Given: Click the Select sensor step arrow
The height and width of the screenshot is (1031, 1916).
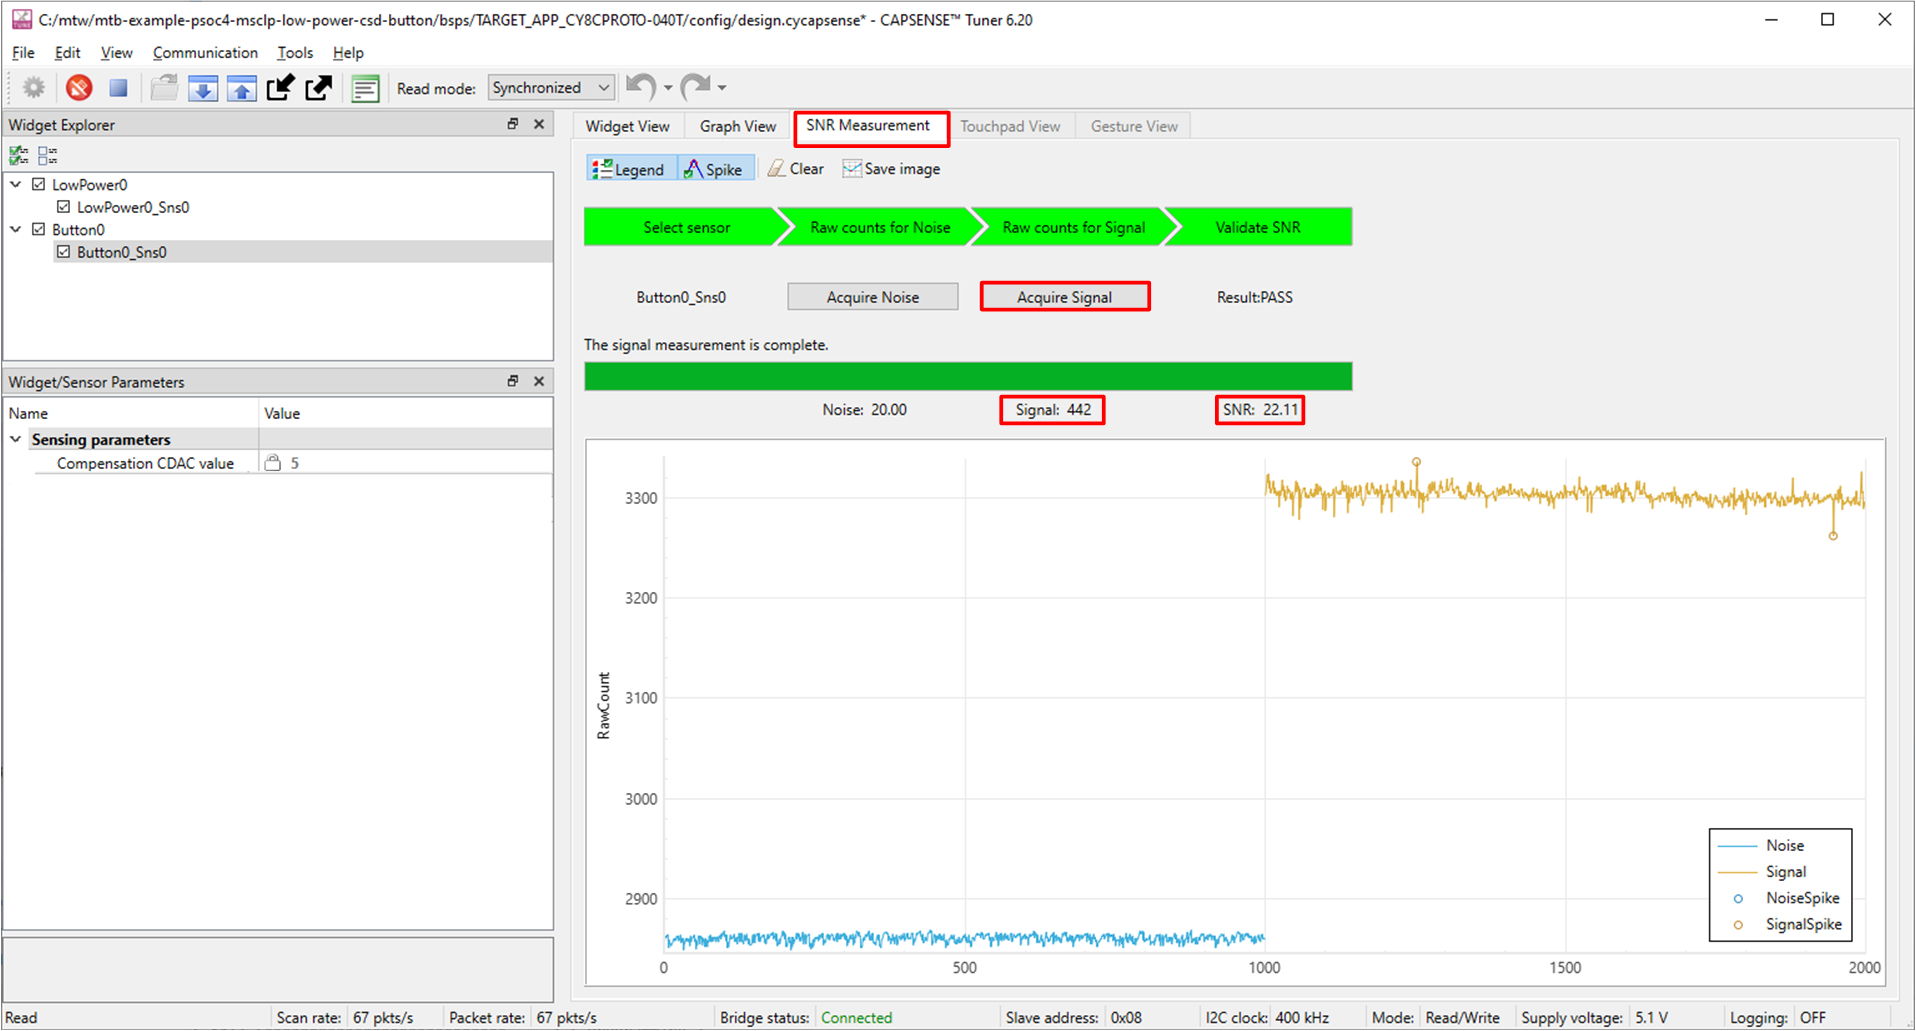Looking at the screenshot, I should pyautogui.click(x=680, y=227).
